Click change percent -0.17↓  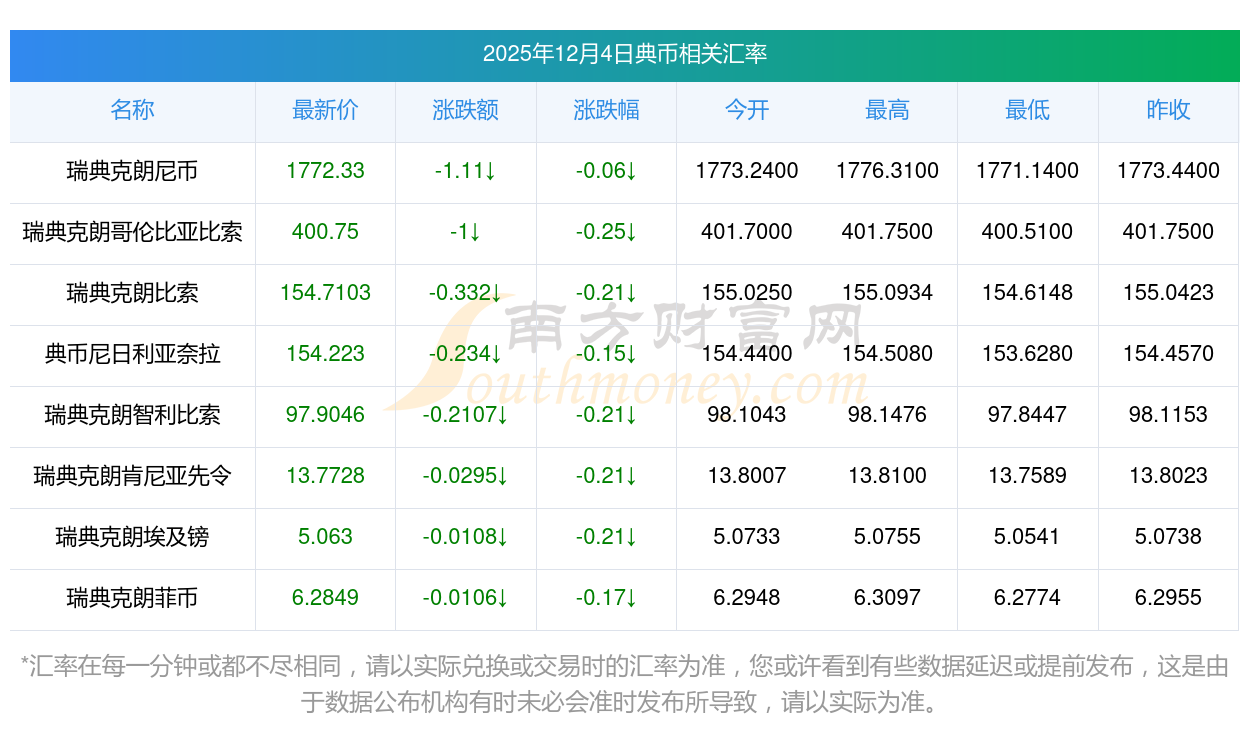click(606, 598)
